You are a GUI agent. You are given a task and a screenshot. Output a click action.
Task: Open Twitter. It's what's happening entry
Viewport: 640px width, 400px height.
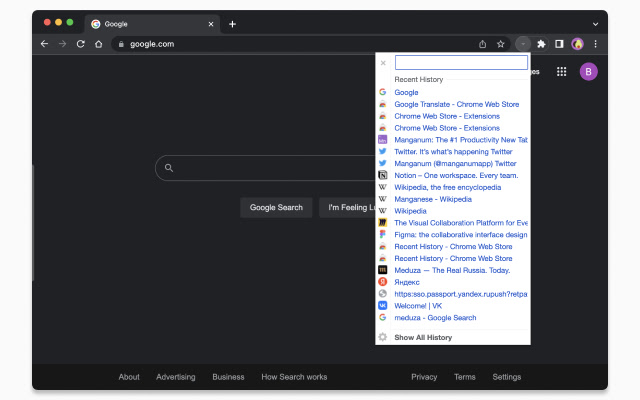click(453, 151)
